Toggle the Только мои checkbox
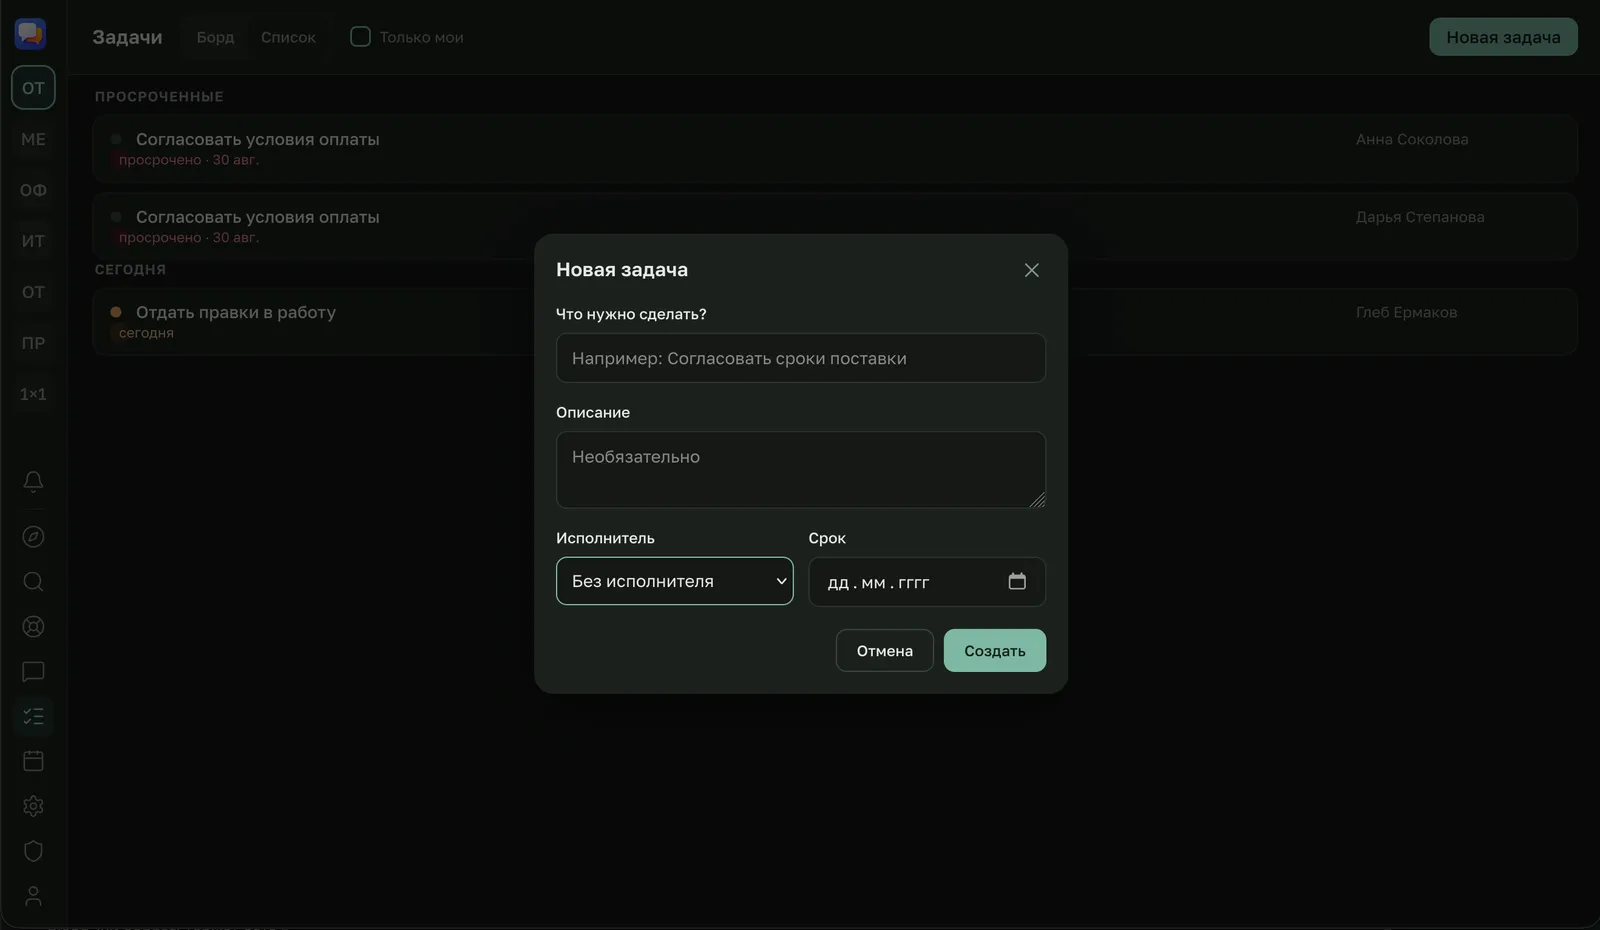This screenshot has width=1600, height=930. tap(360, 37)
